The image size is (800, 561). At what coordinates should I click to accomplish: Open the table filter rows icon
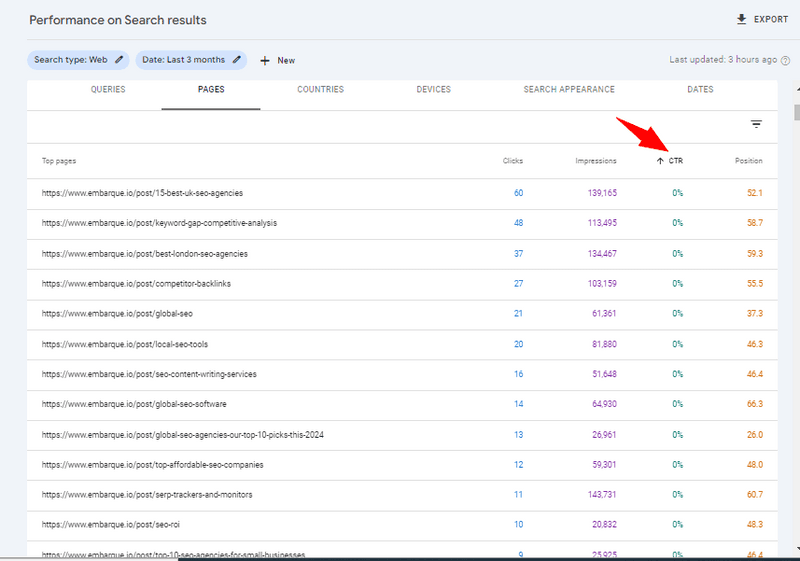point(756,124)
